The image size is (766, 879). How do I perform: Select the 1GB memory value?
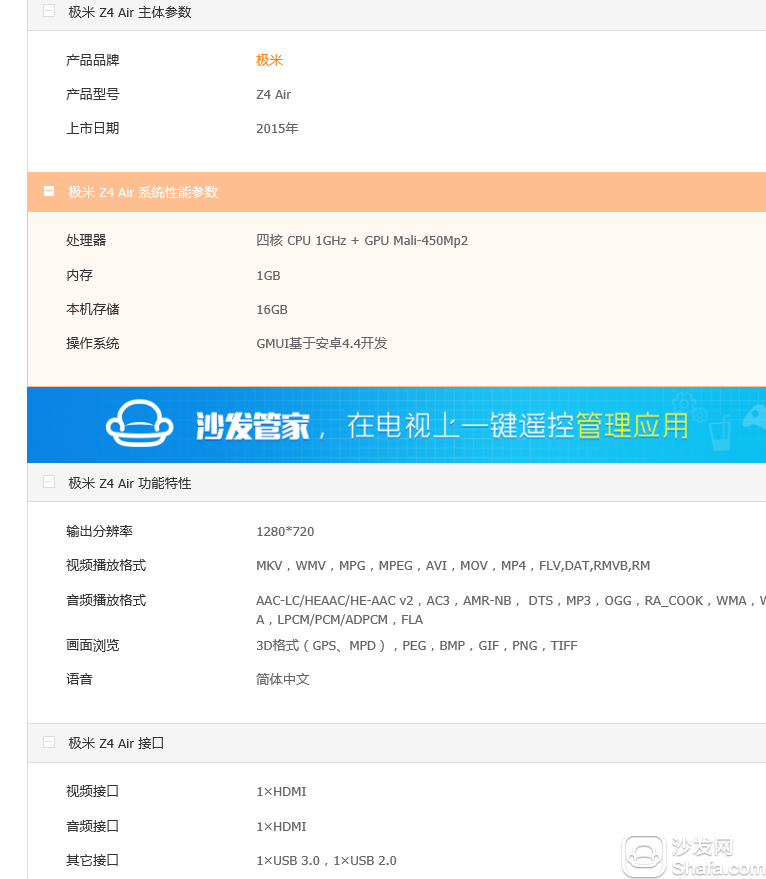coord(268,276)
